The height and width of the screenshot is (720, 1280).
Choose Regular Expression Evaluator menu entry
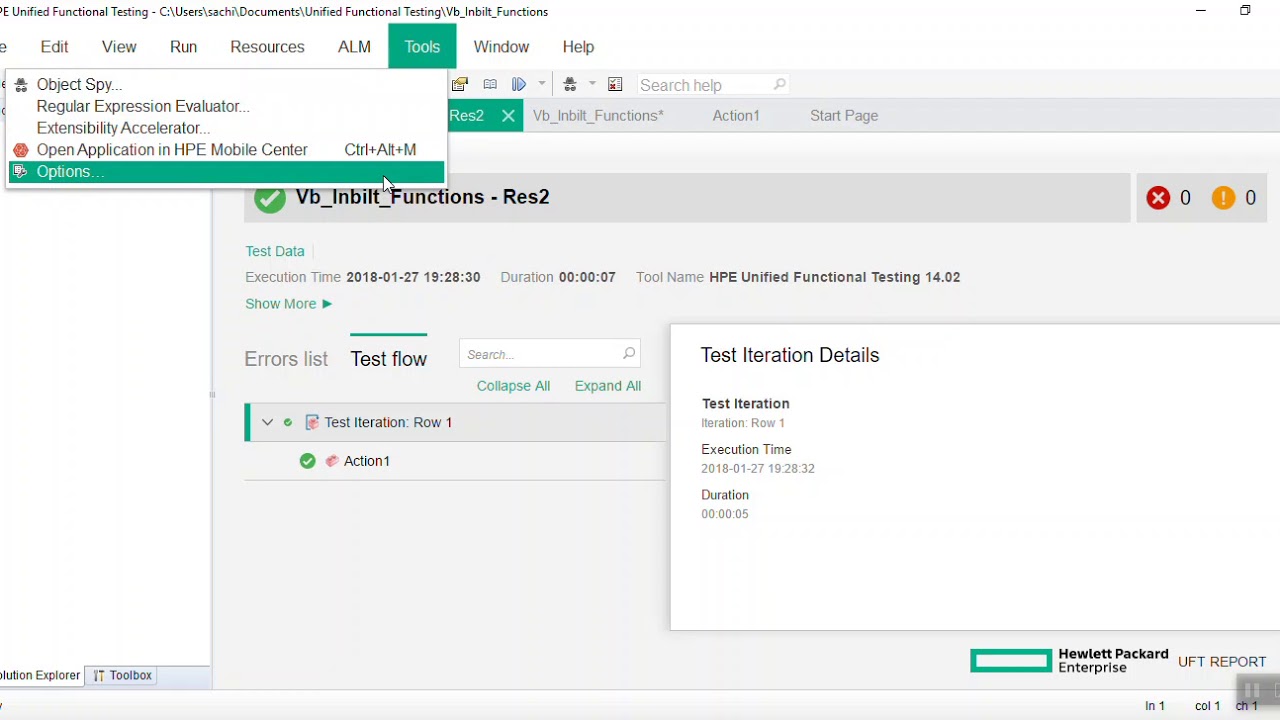(225, 106)
